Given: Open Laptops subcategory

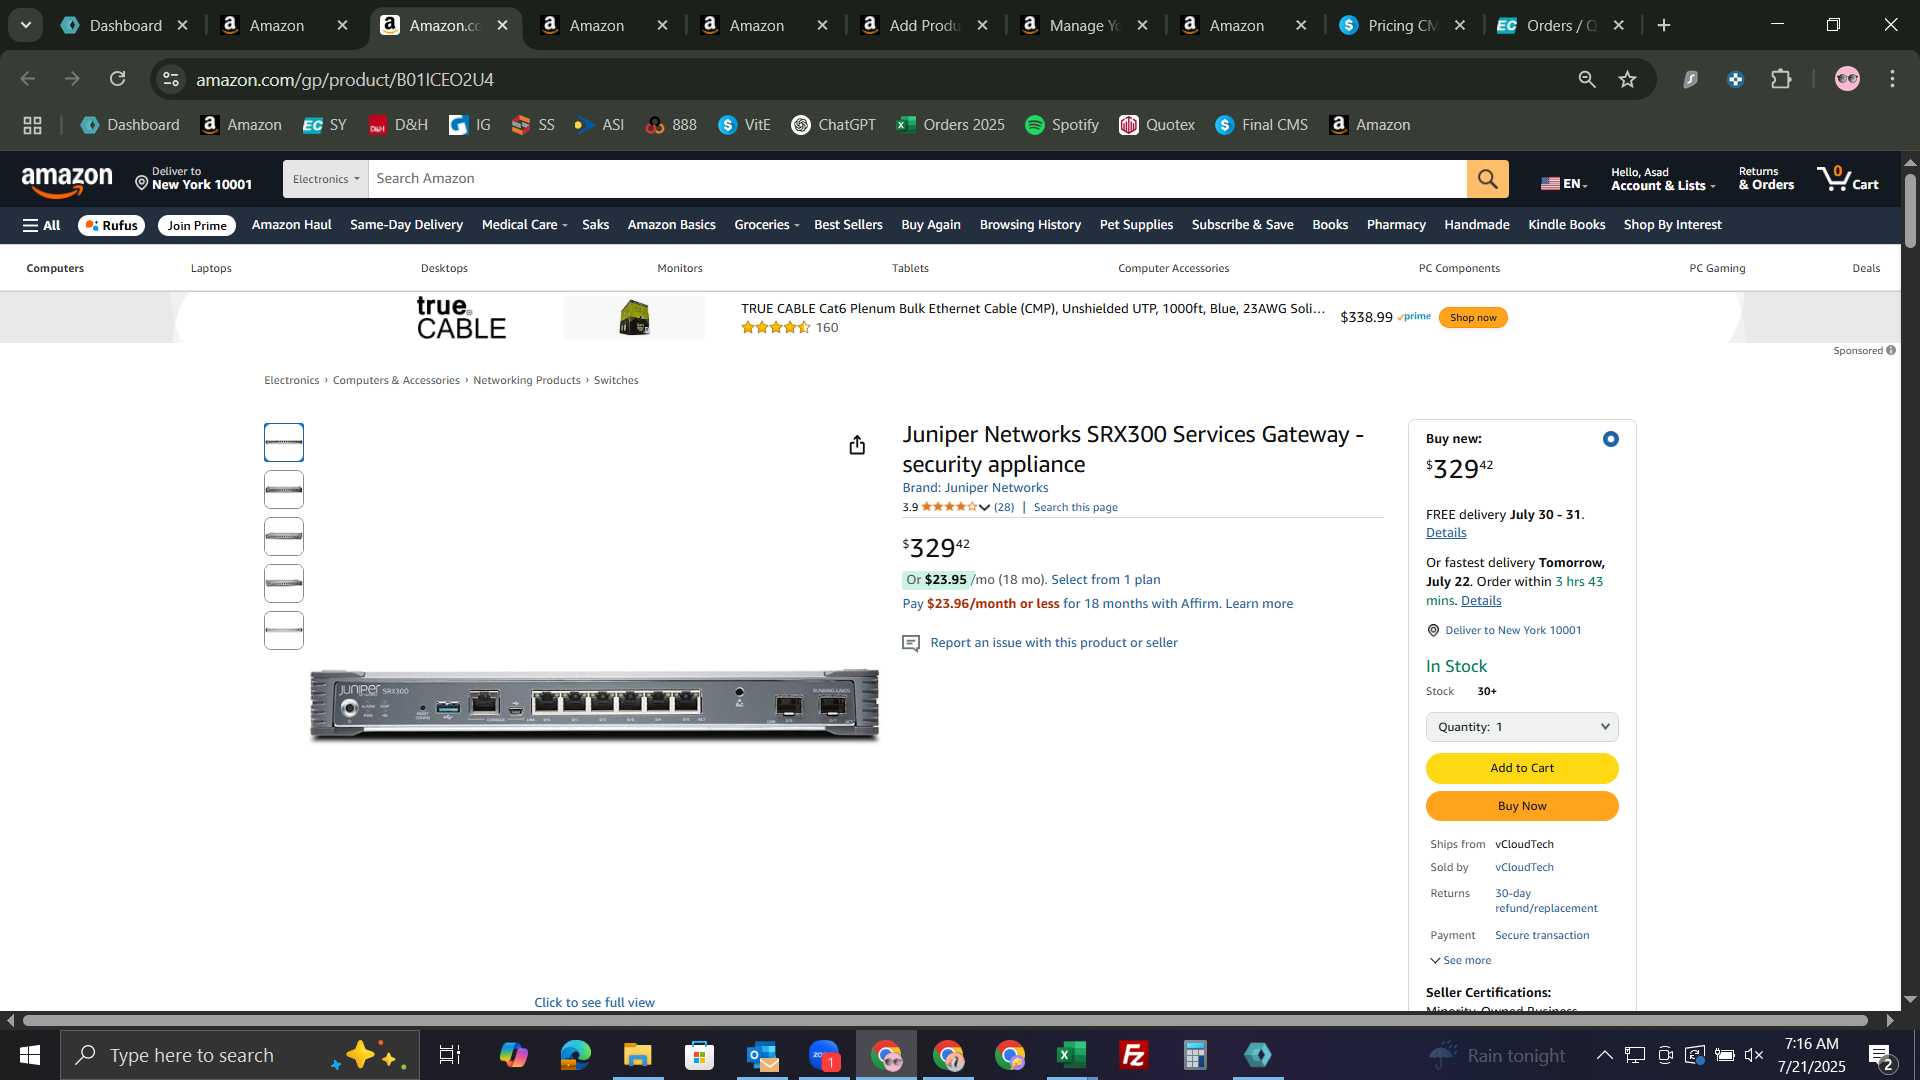Looking at the screenshot, I should pyautogui.click(x=211, y=268).
